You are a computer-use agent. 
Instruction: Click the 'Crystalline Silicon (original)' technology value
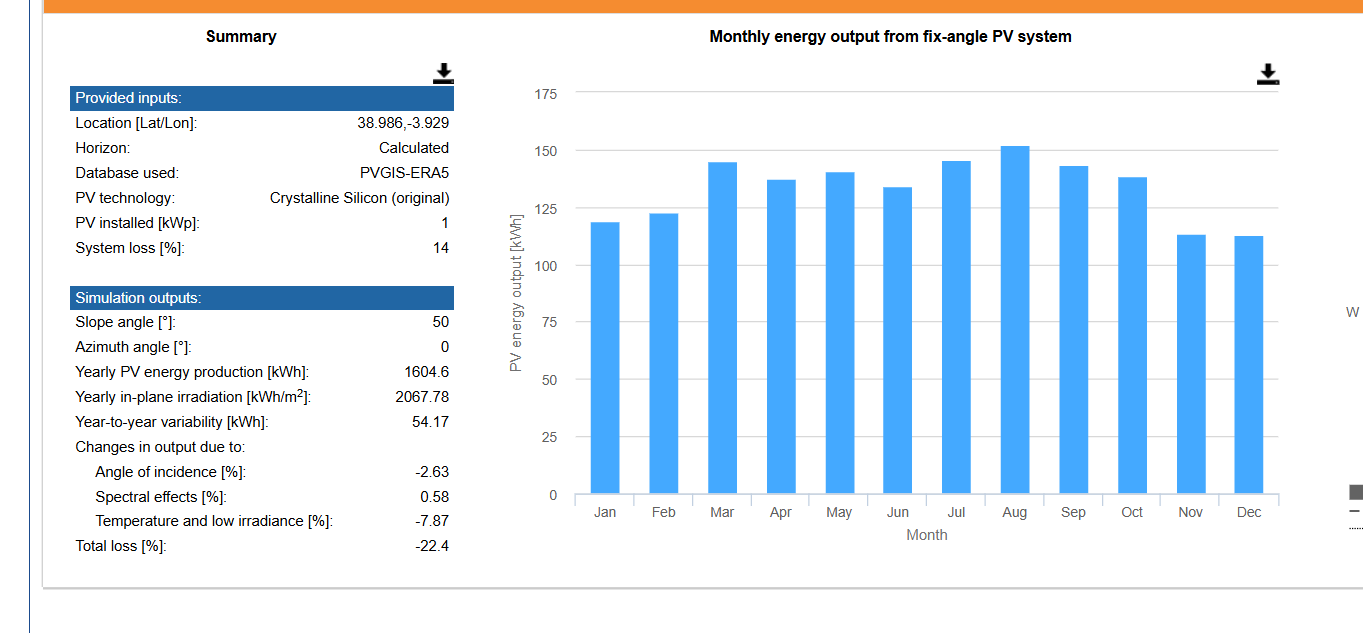point(359,198)
